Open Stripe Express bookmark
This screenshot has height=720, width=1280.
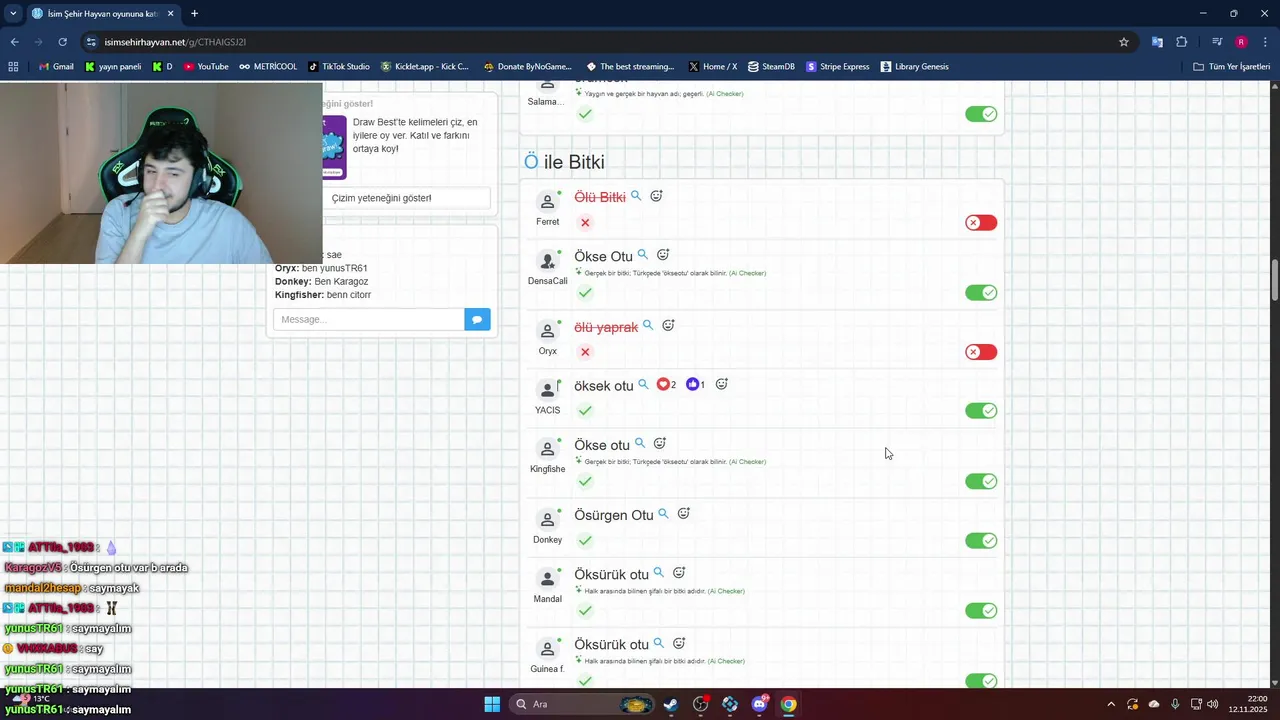coord(837,66)
